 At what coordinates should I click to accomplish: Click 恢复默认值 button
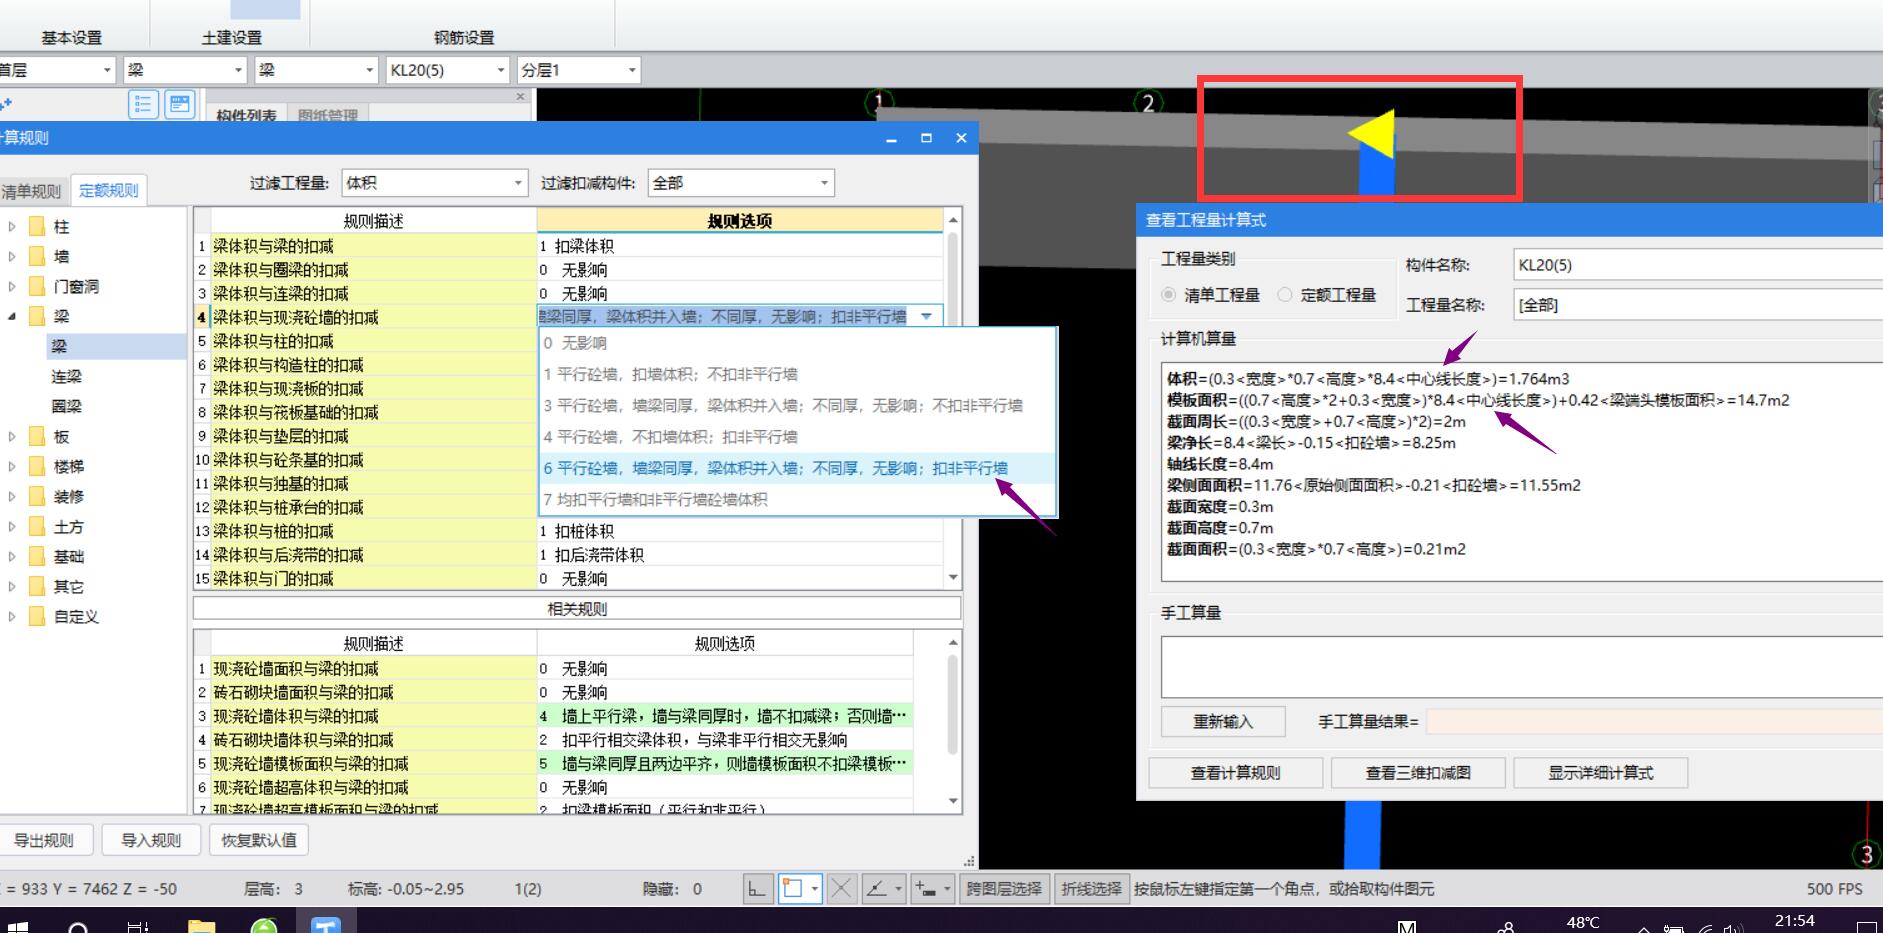coord(259,840)
